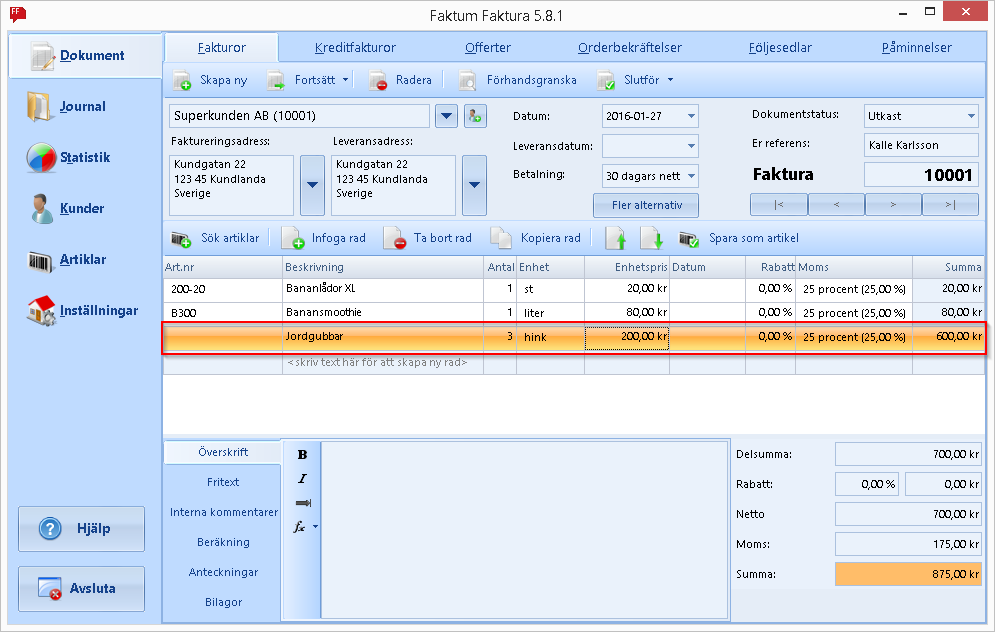The image size is (995, 632).
Task: Click the Sök artiklar barcode icon
Action: 181,239
